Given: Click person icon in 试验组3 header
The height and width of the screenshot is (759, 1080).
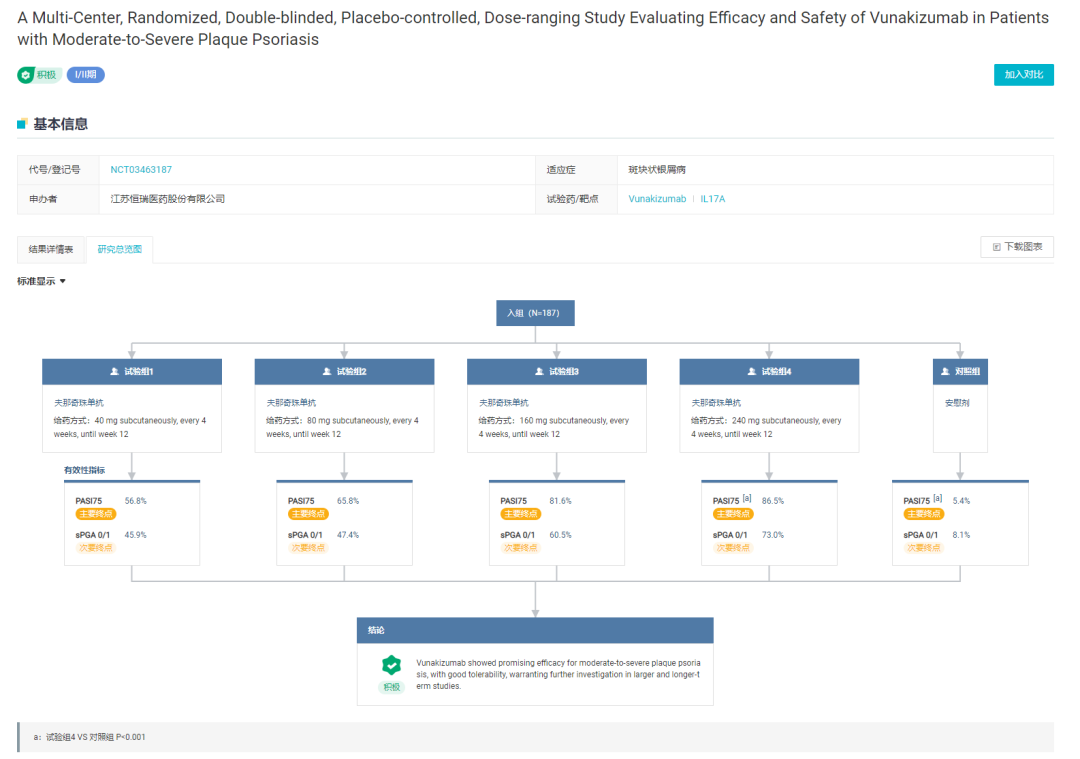Looking at the screenshot, I should (x=539, y=371).
